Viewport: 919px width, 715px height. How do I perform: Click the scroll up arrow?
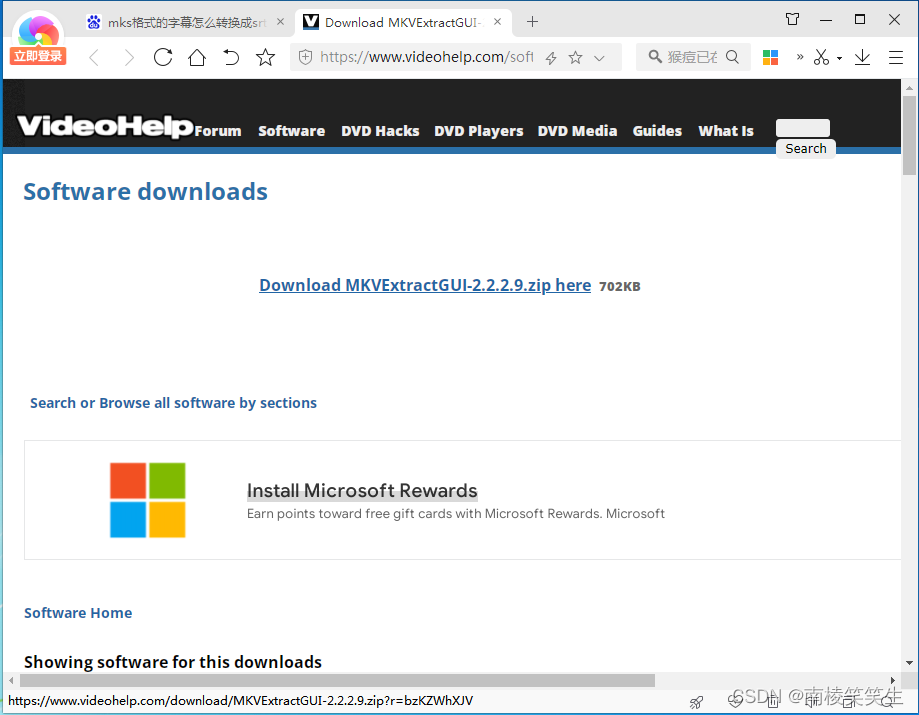(909, 88)
